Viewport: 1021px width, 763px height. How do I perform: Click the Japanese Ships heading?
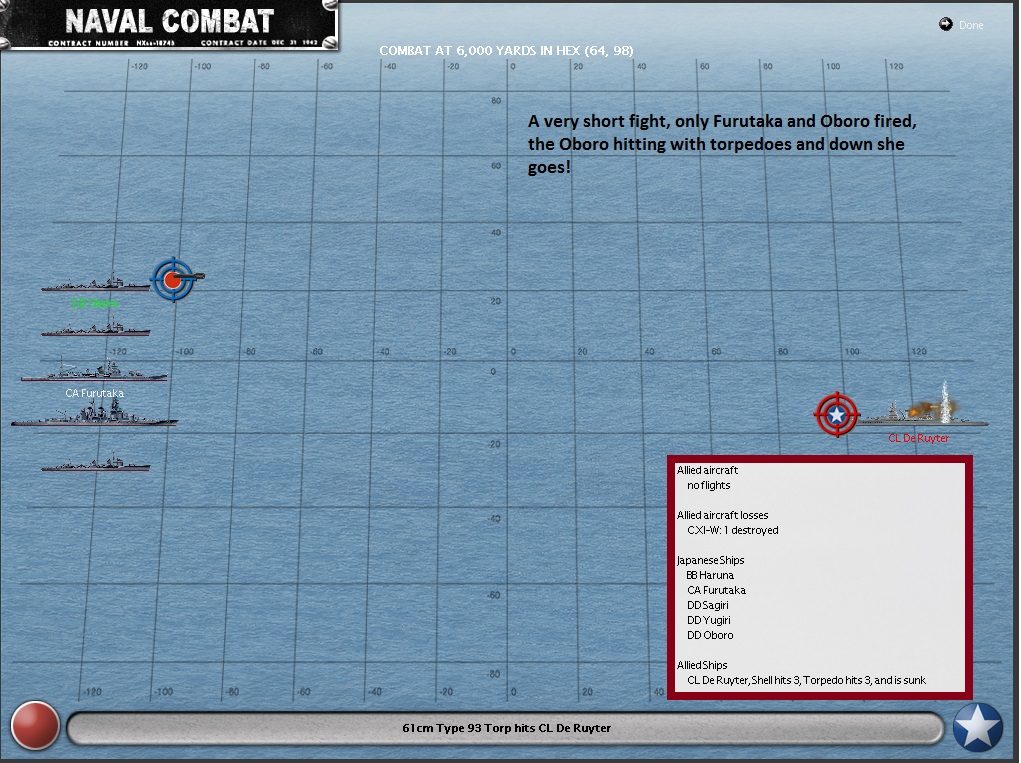coord(710,560)
